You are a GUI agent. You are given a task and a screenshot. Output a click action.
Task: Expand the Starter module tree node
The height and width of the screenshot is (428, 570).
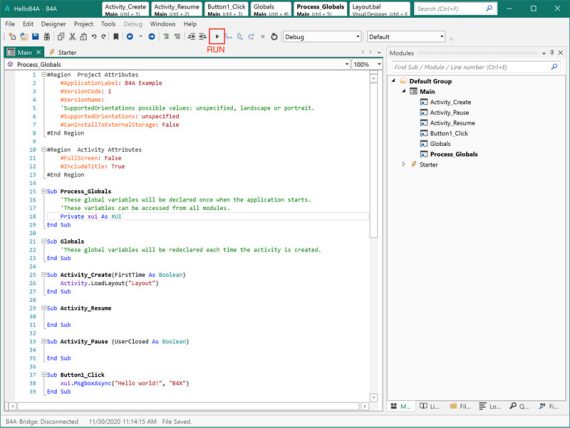pyautogui.click(x=404, y=164)
